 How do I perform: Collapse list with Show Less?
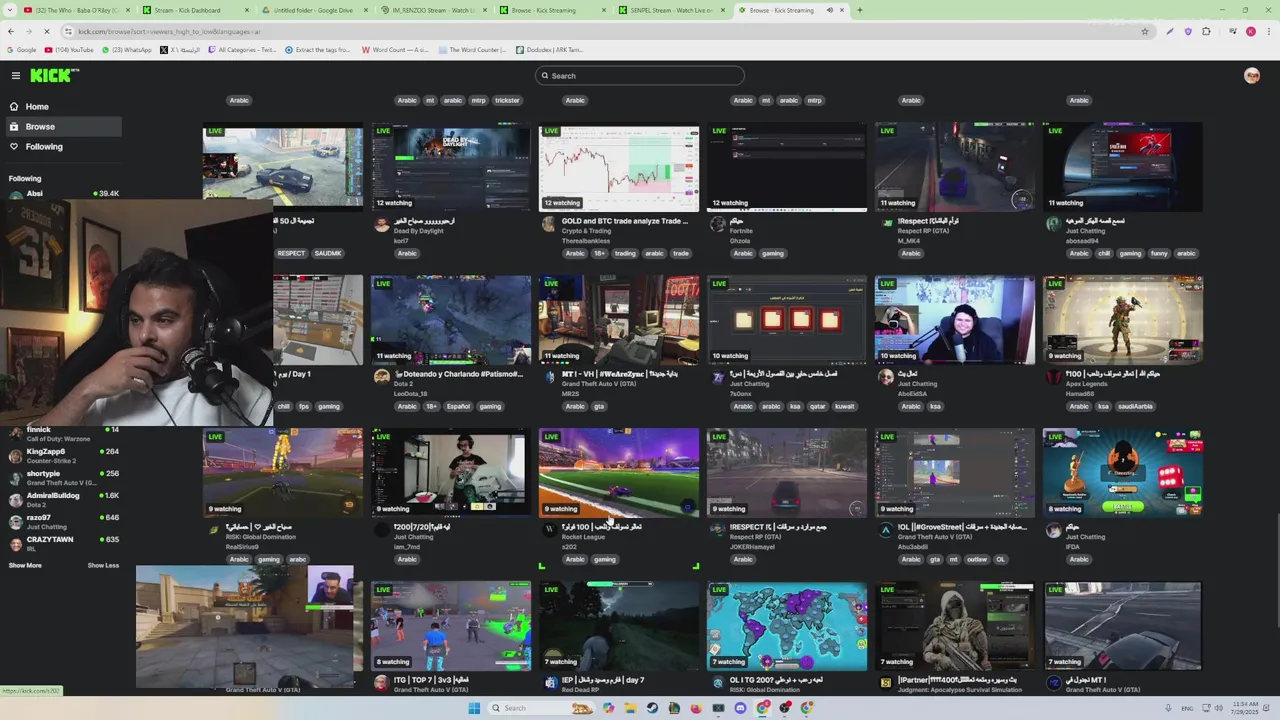pos(103,566)
